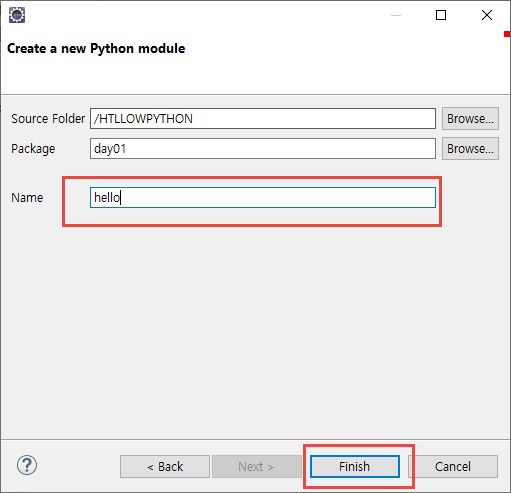511x493 pixels.
Task: Click the small red marker at the right edge
Action: point(507,34)
